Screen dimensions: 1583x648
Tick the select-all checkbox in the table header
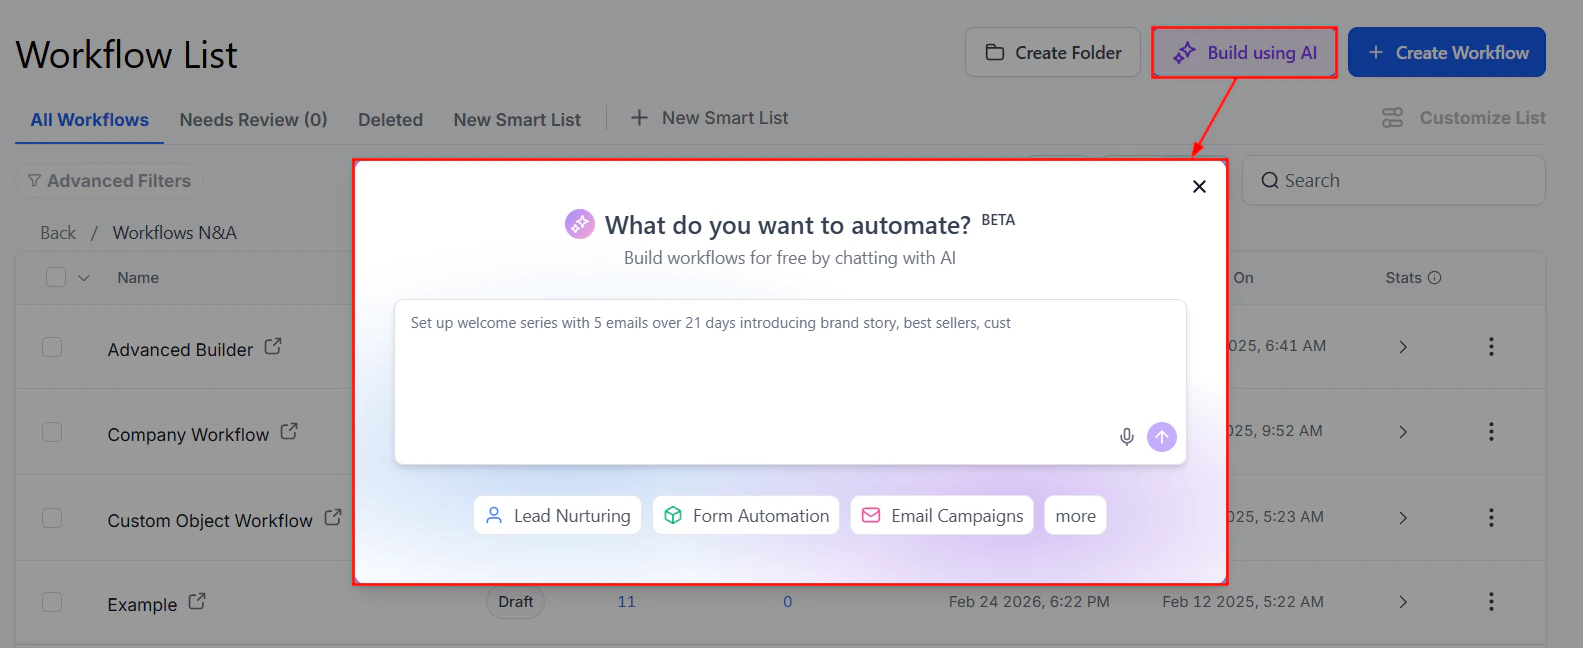point(56,277)
